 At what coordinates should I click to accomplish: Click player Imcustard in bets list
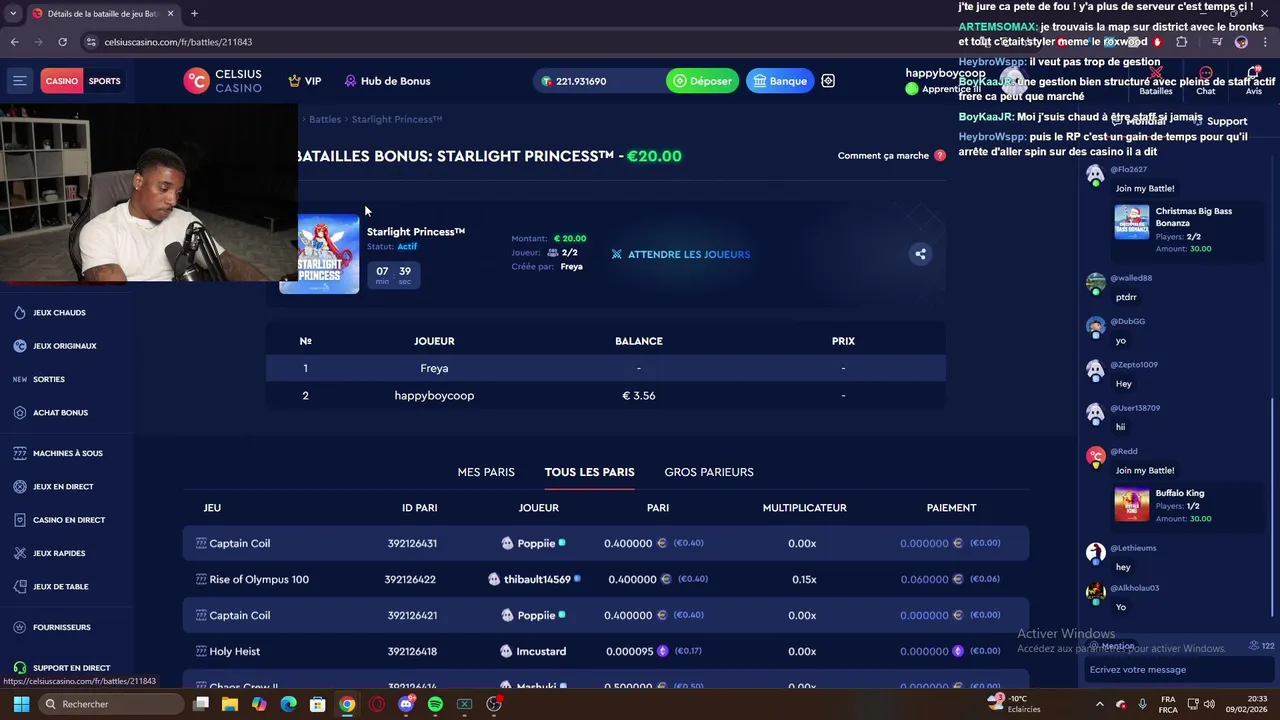pyautogui.click(x=541, y=651)
